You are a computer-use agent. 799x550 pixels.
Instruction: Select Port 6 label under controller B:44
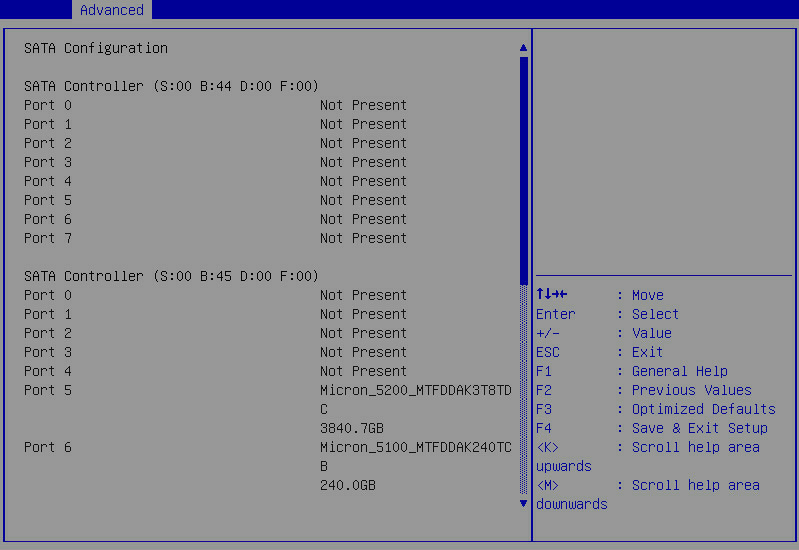click(x=48, y=219)
